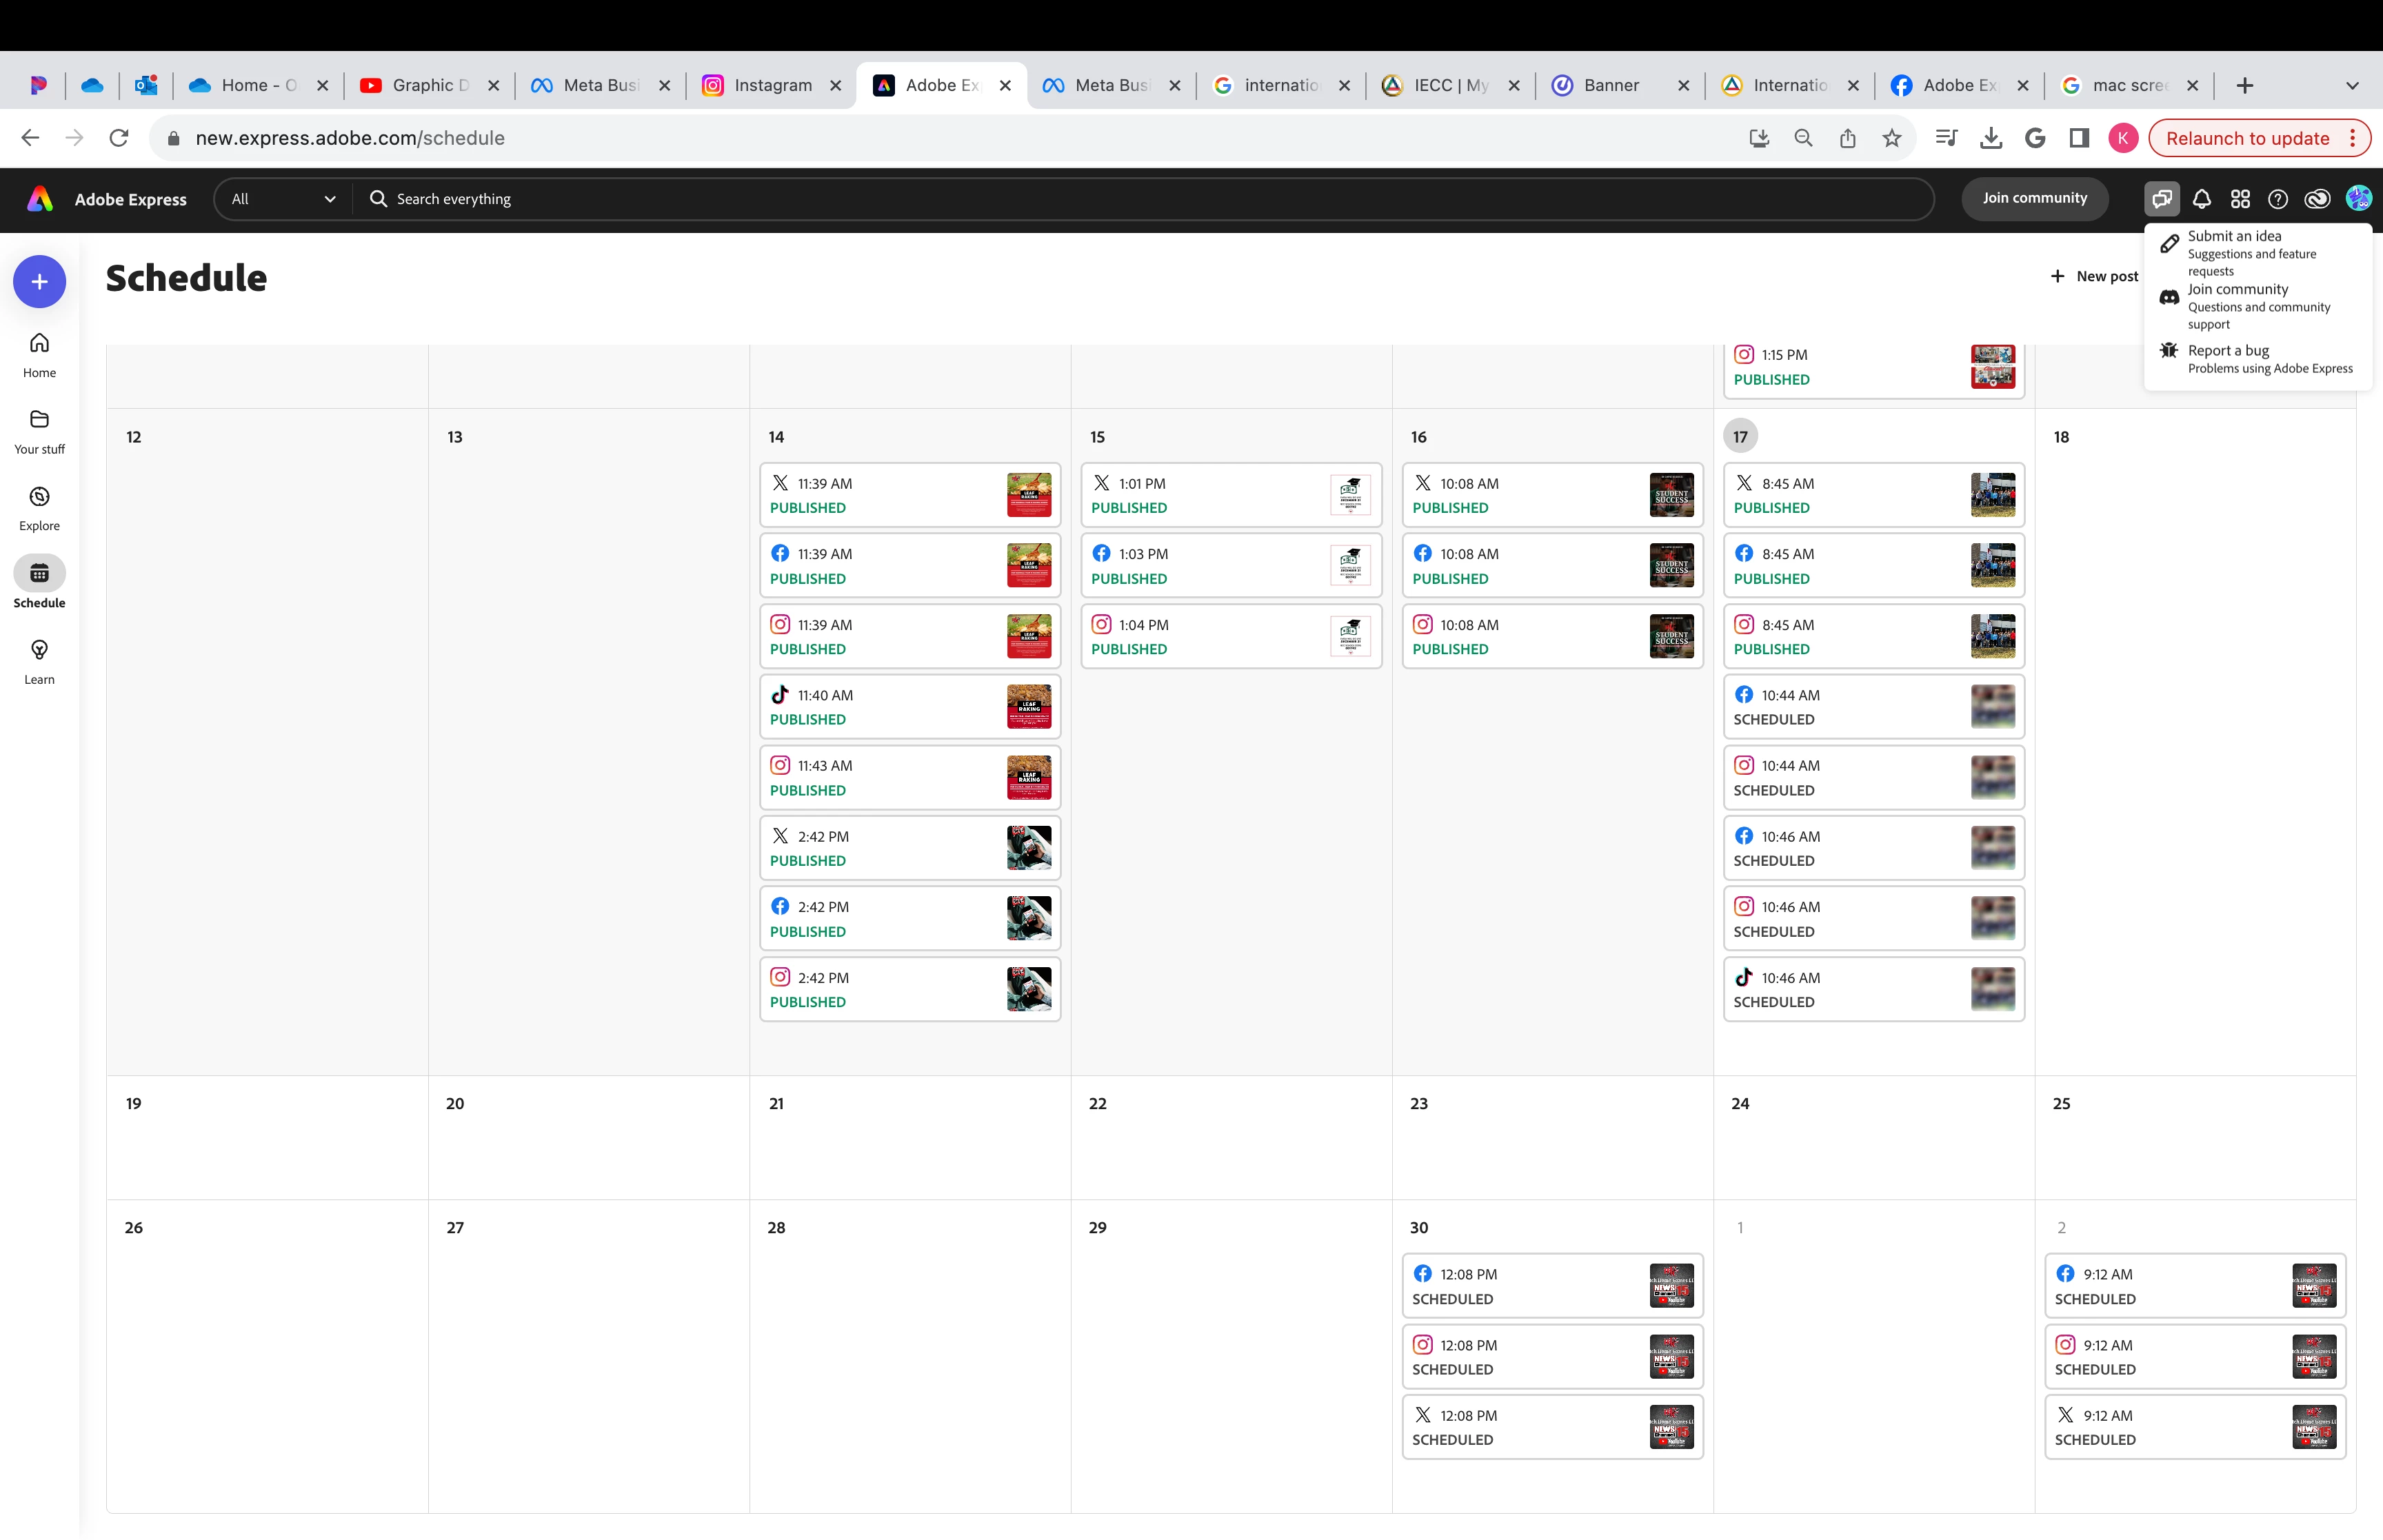Click the New post button
Screen dimensions: 2383x1540
(x=2094, y=276)
